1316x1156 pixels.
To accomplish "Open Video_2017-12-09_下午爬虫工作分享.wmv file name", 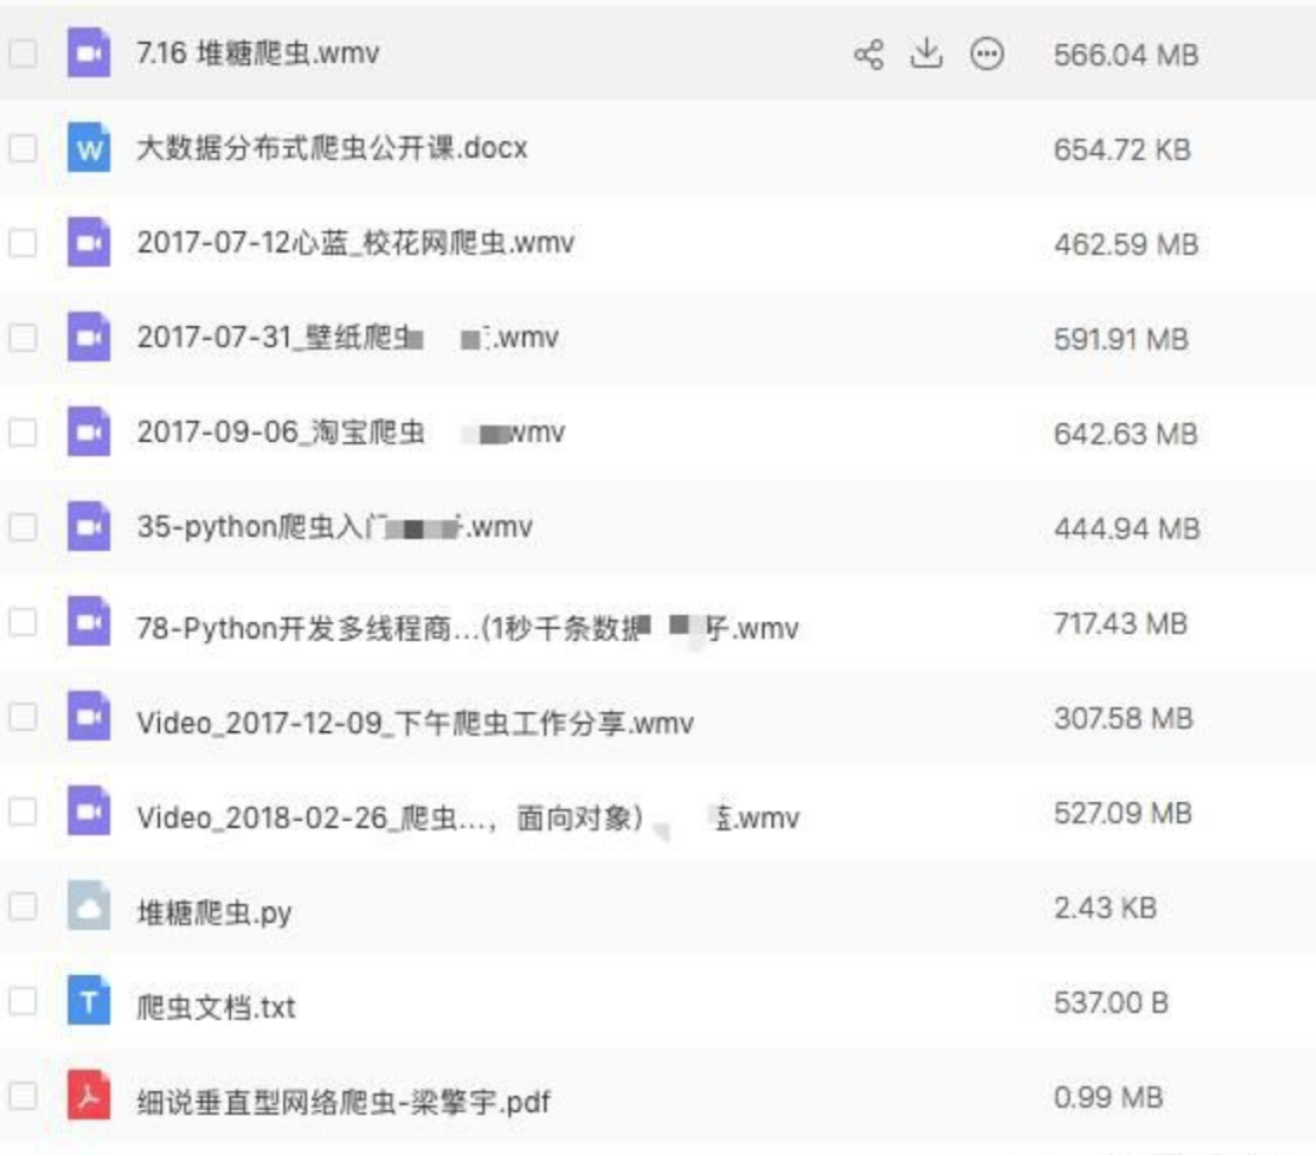I will [415, 722].
